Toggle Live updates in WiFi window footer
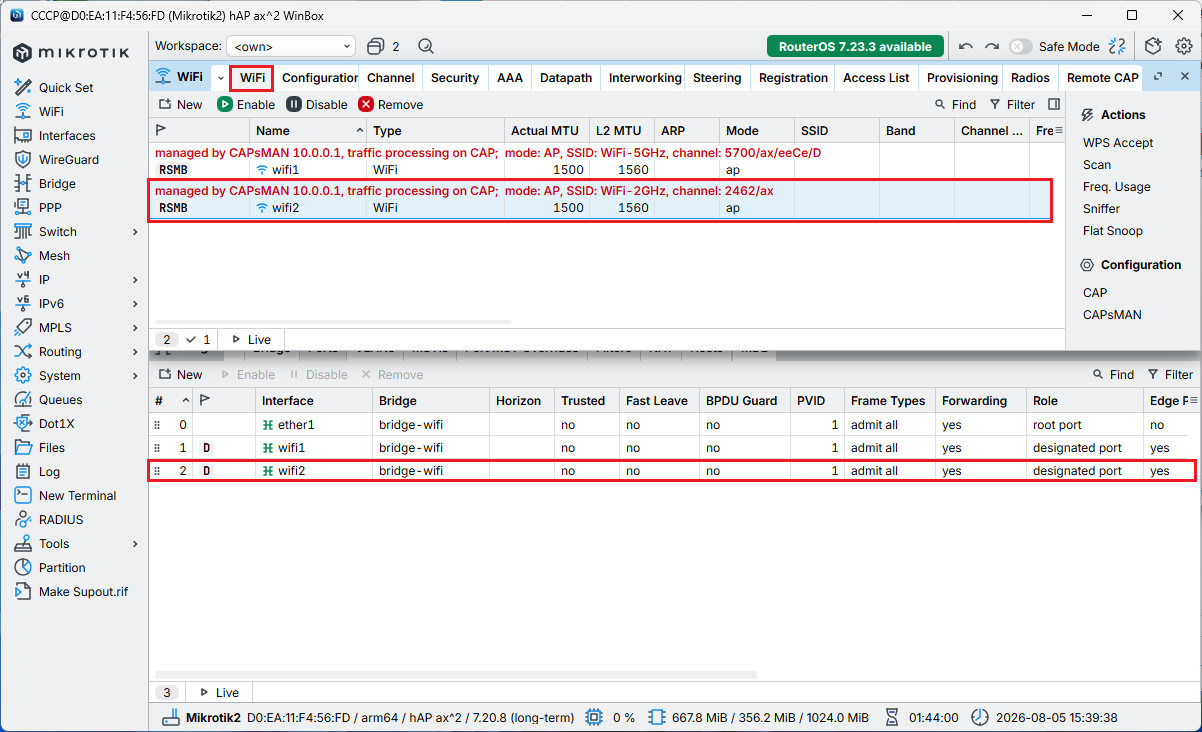 tap(251, 339)
